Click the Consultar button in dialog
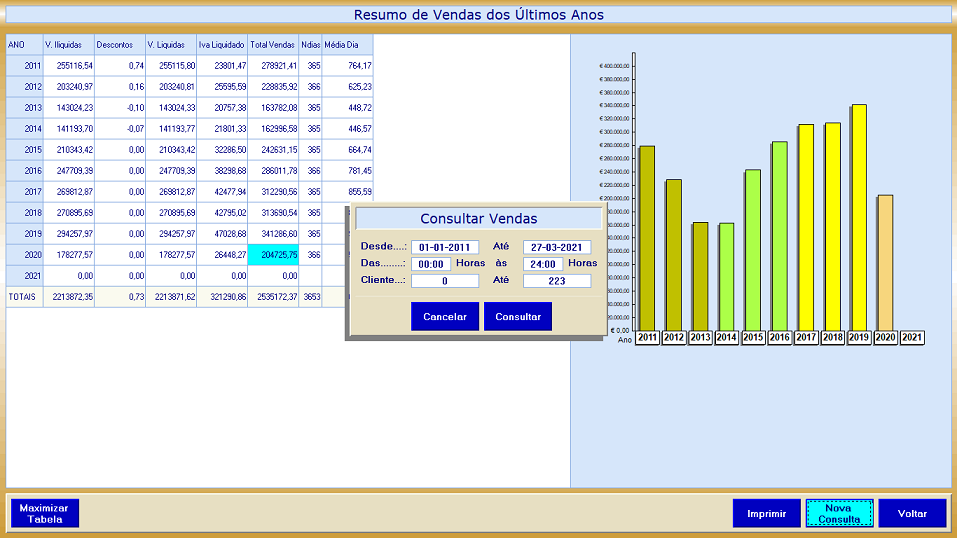 (x=517, y=316)
